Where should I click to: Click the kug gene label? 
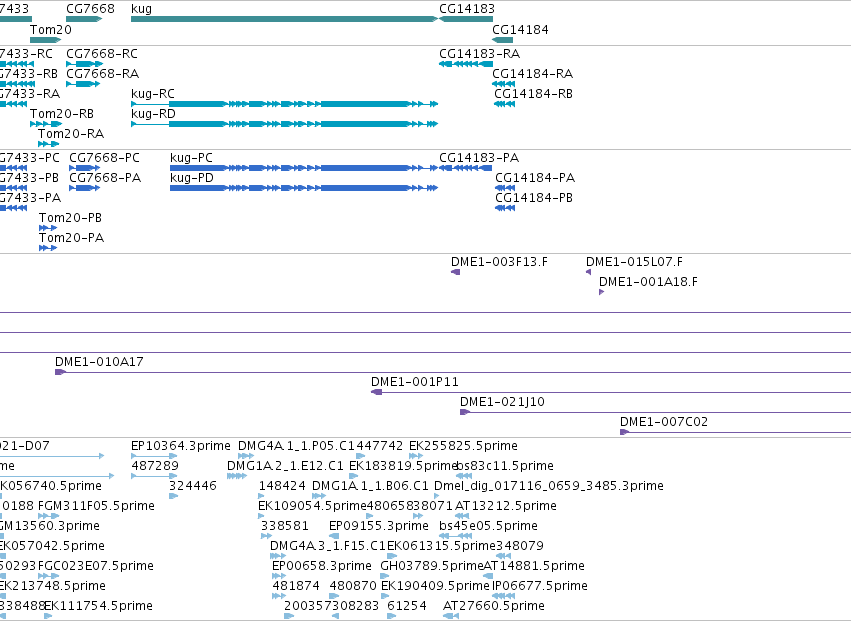point(142,9)
